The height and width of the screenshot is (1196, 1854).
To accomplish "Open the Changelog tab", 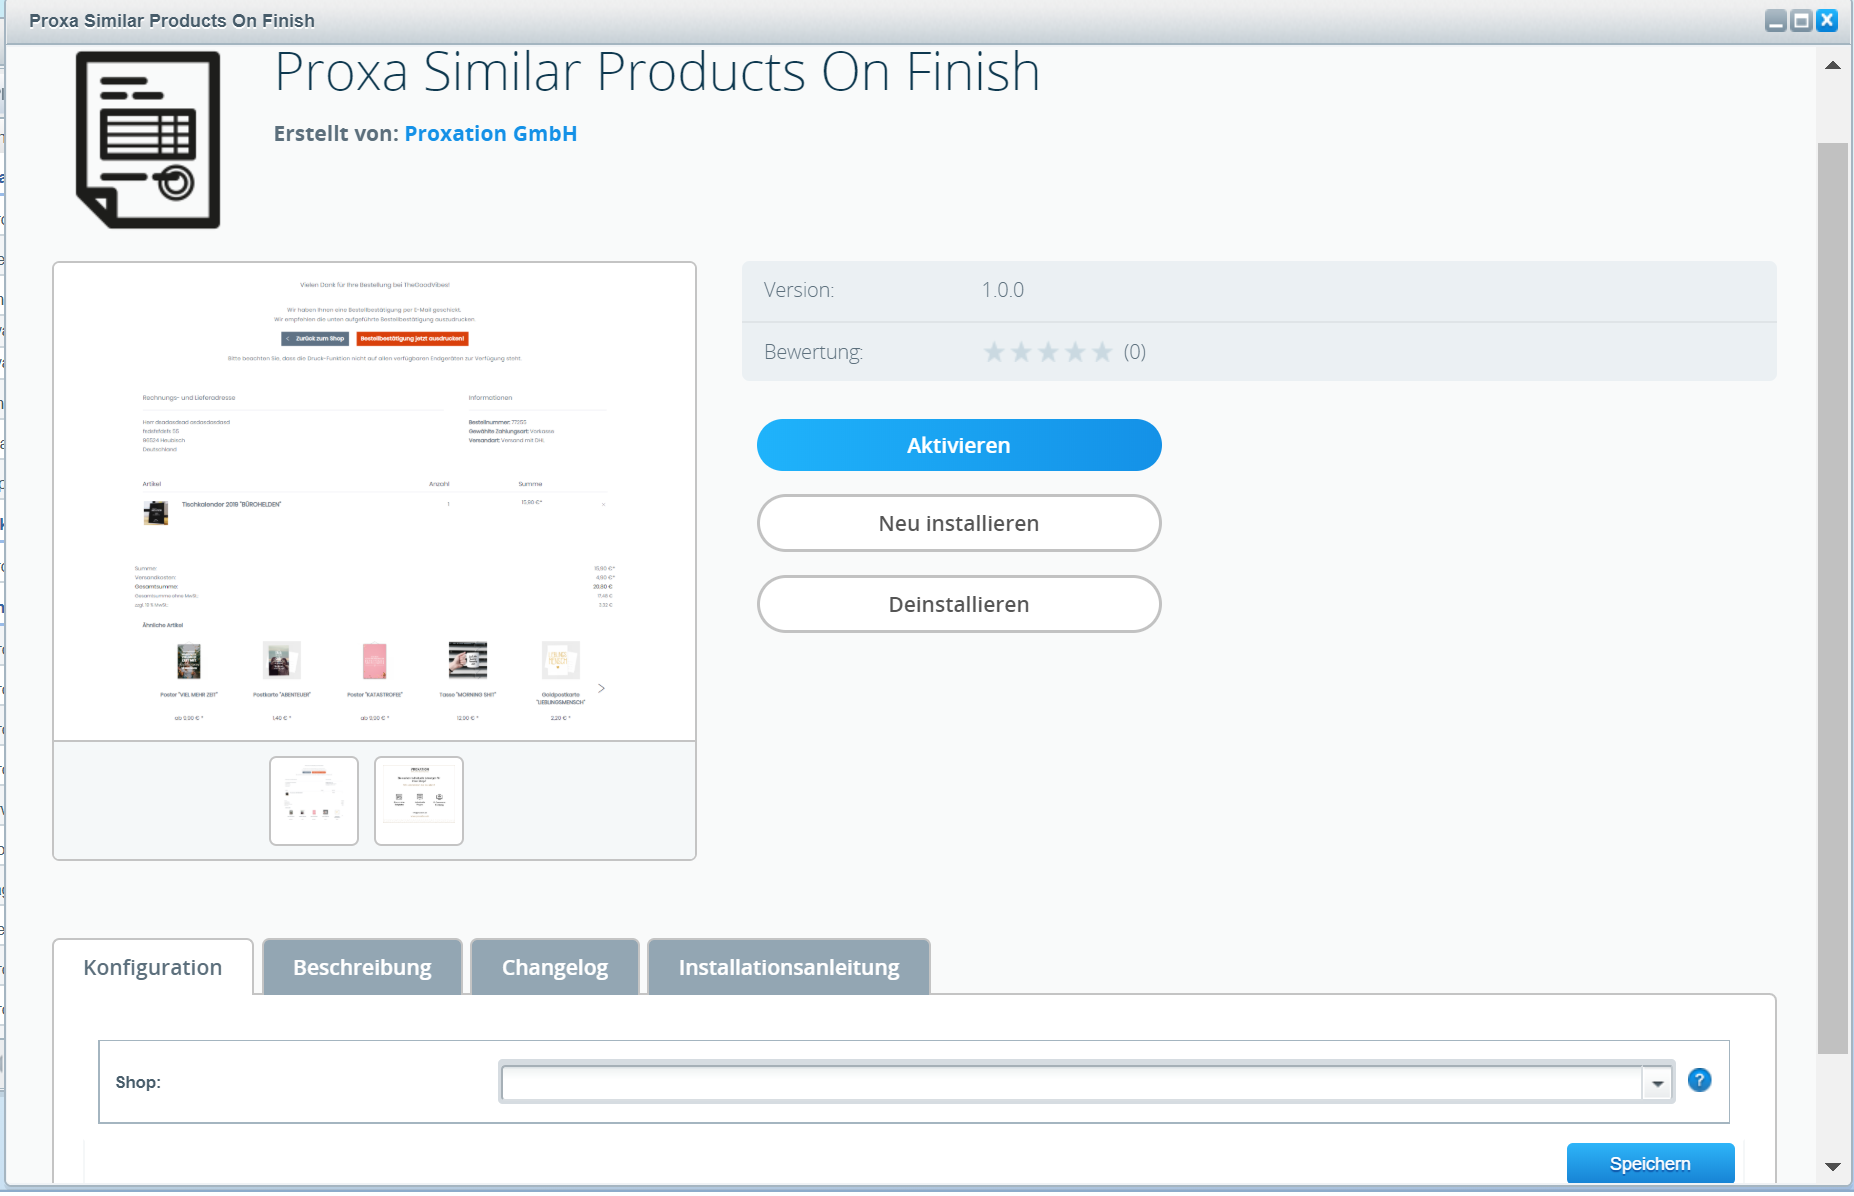I will pyautogui.click(x=555, y=967).
